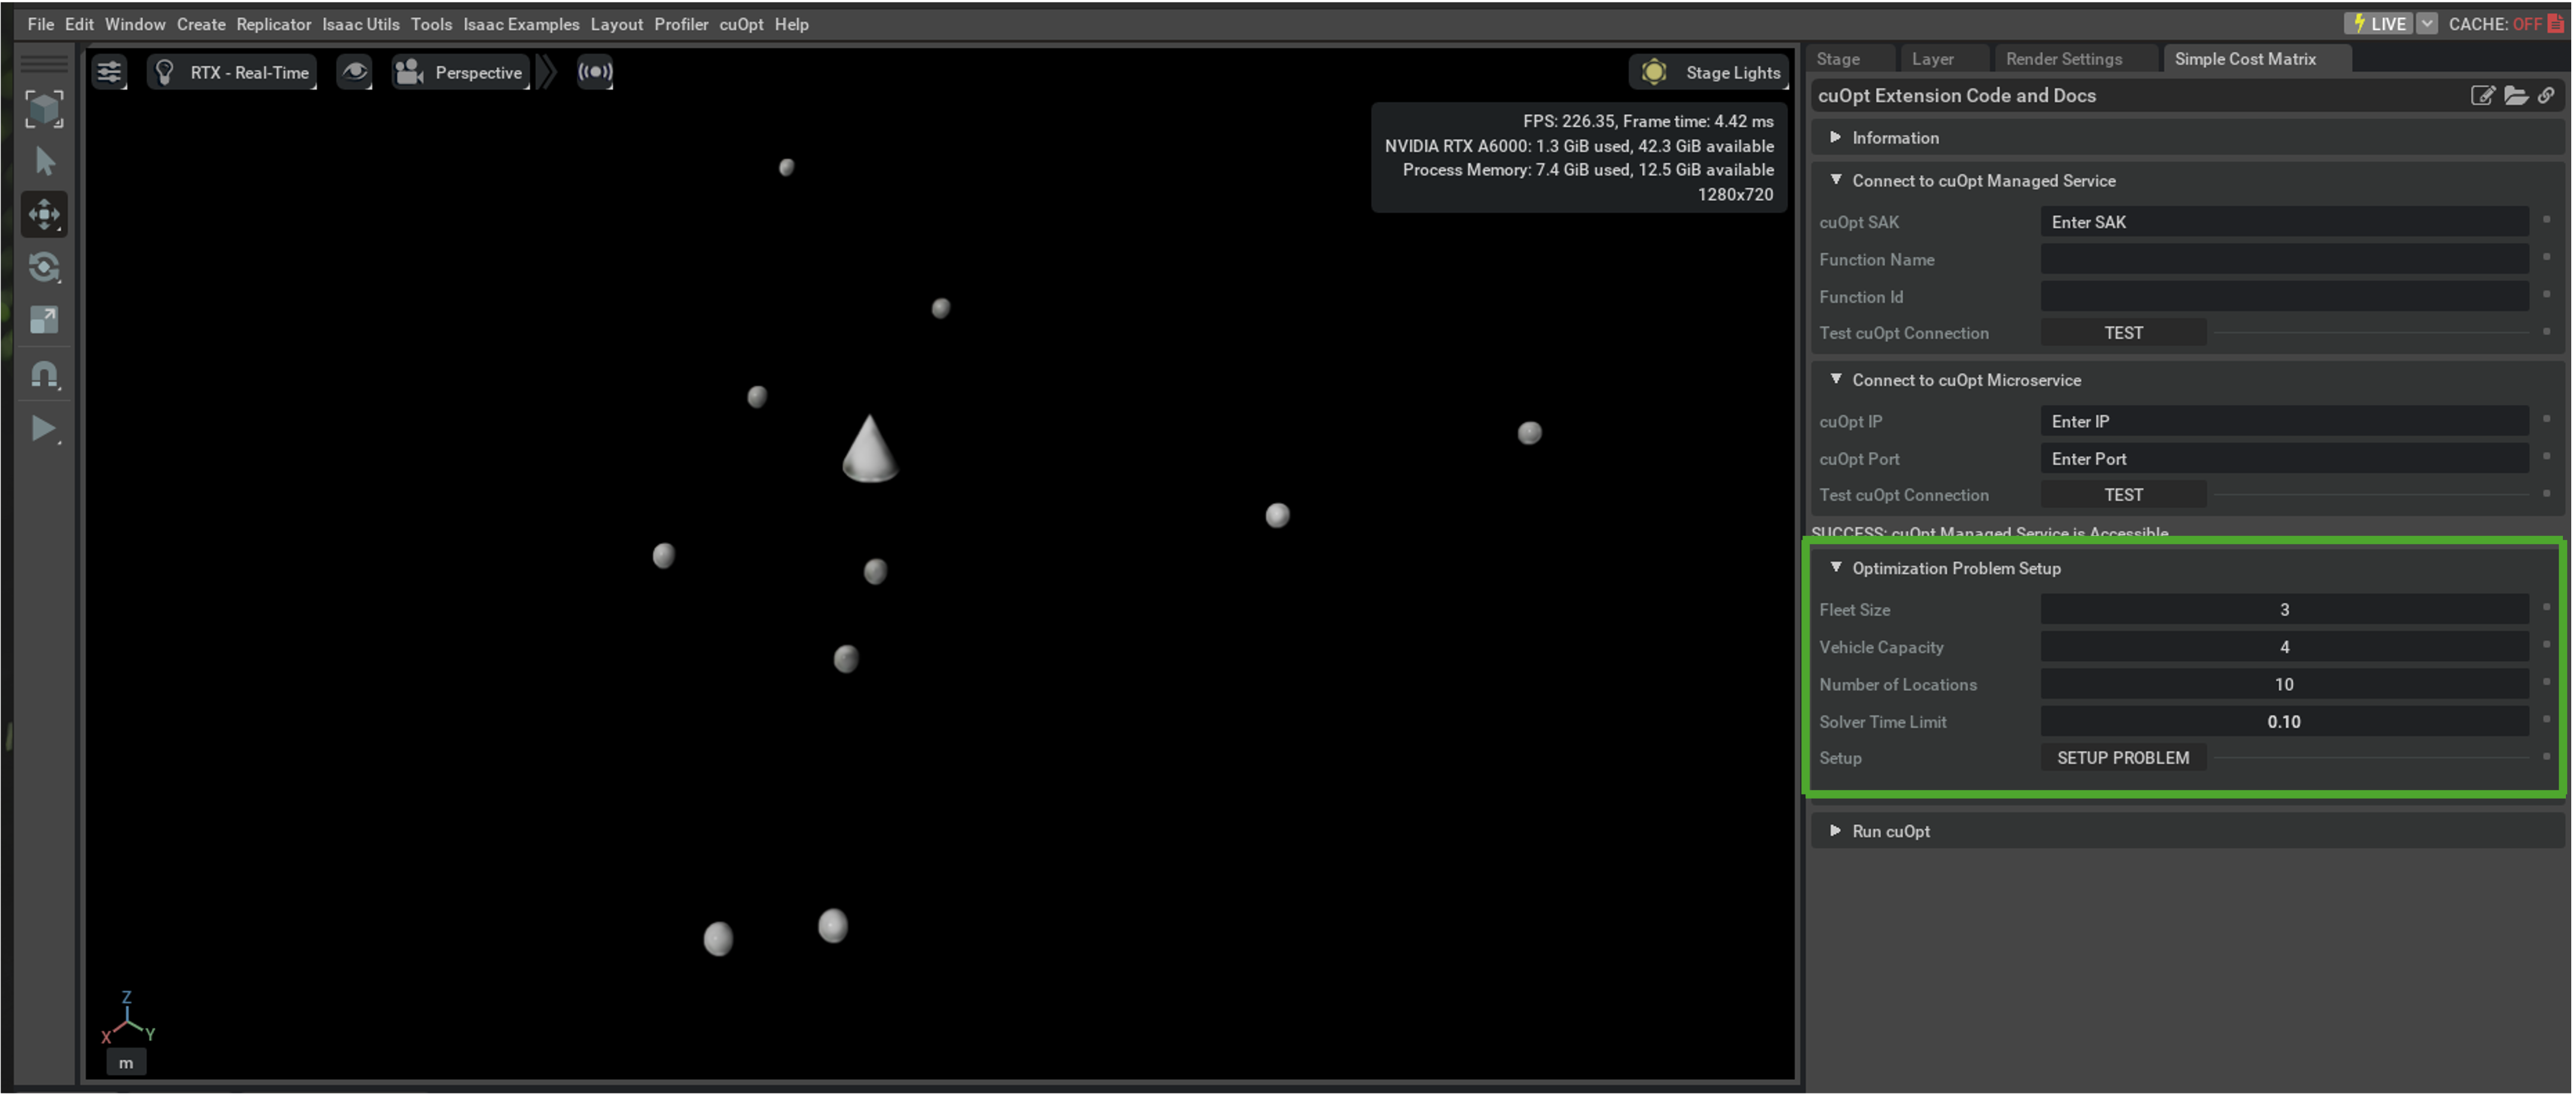This screenshot has height=1094, width=2576.
Task: Expand the Run cuOpt section
Action: point(1890,831)
